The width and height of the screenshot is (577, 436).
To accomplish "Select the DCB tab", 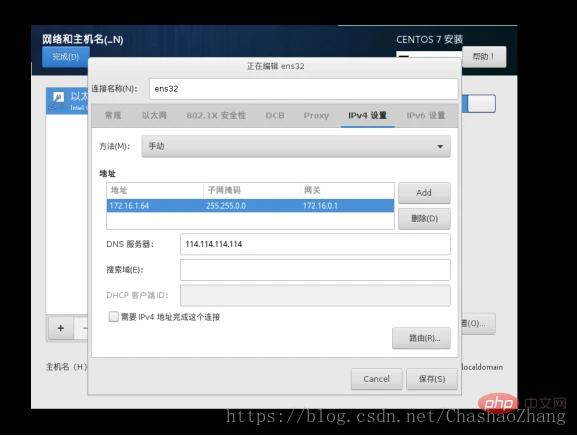I will click(275, 116).
